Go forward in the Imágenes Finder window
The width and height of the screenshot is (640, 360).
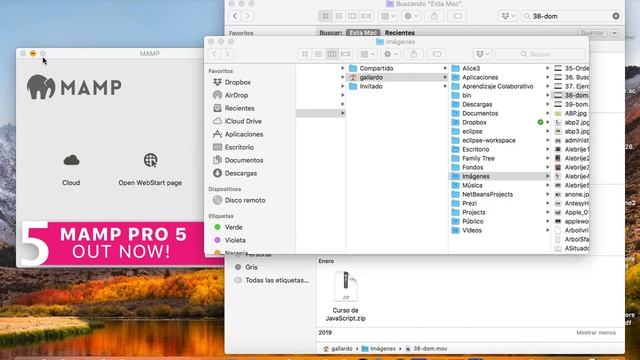[227, 54]
